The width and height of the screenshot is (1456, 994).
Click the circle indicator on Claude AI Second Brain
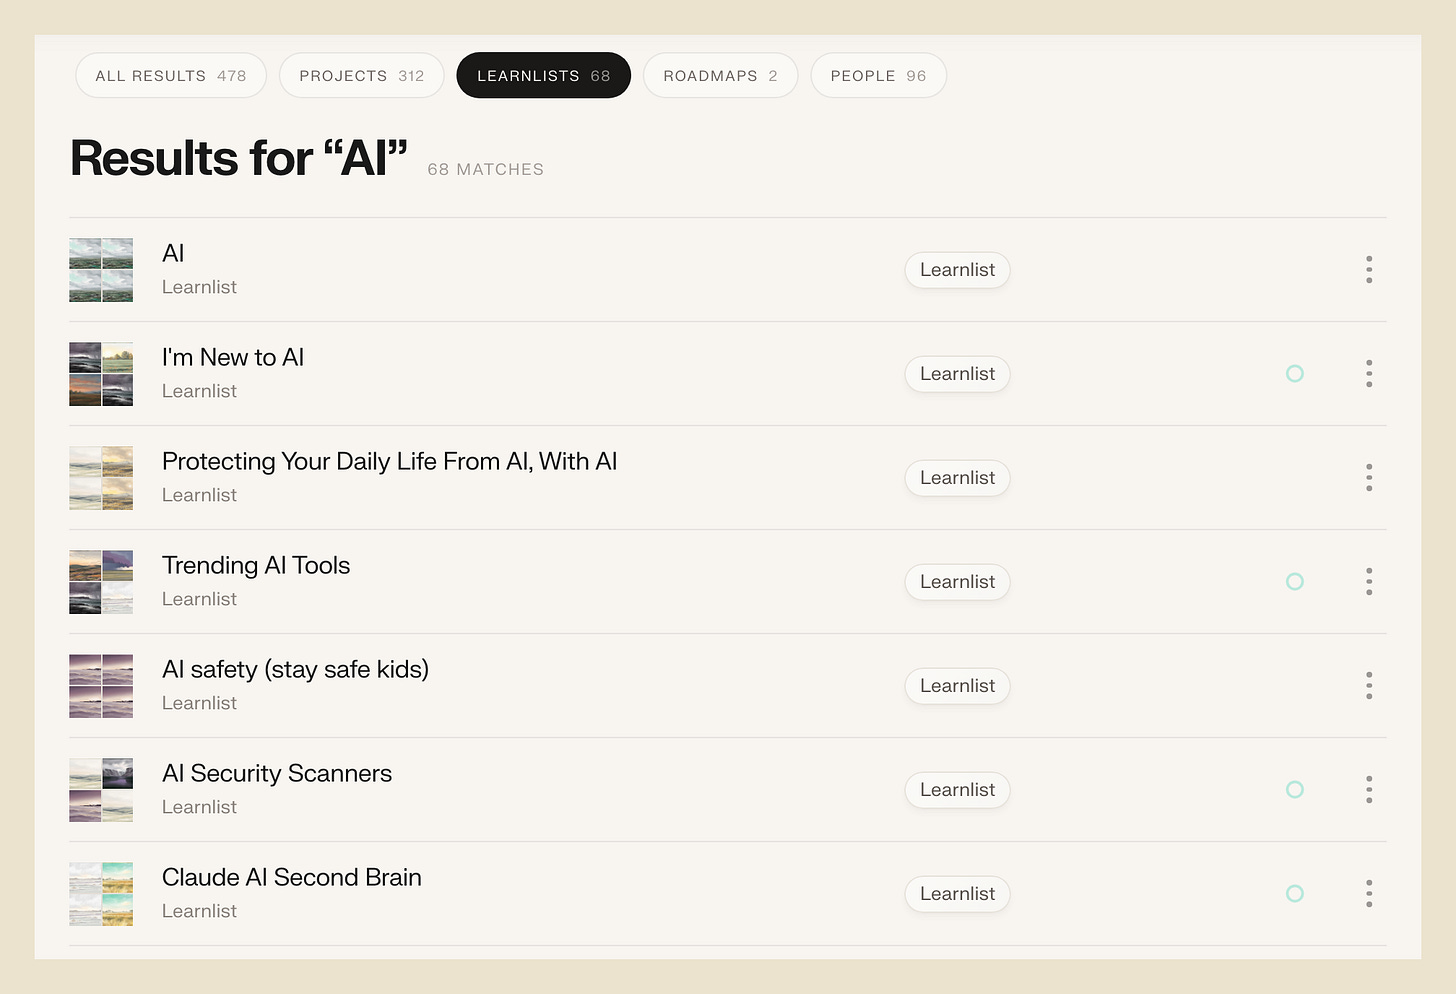pos(1295,894)
